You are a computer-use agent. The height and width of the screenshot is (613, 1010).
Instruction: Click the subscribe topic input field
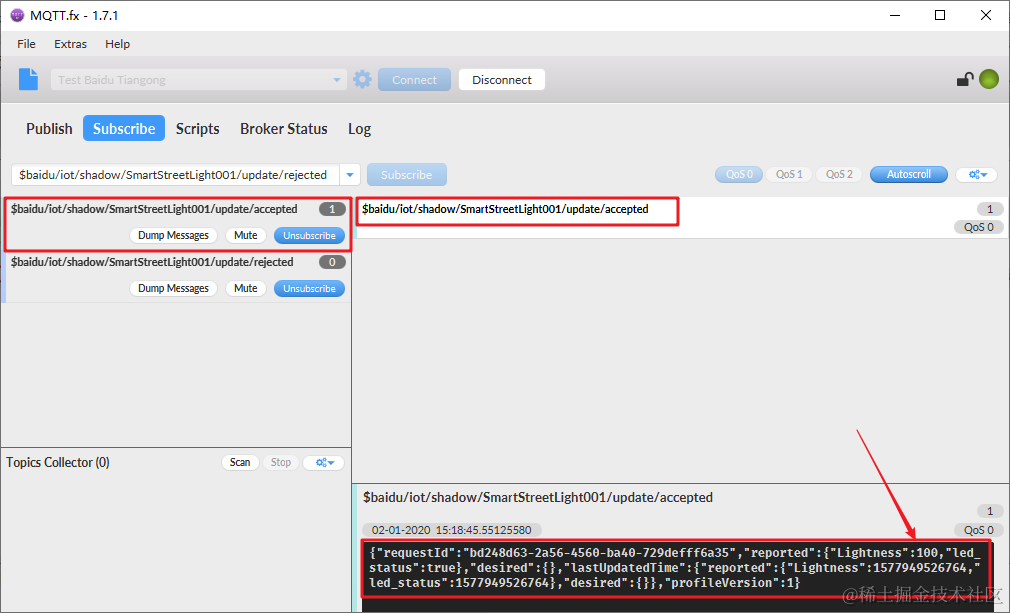(175, 174)
